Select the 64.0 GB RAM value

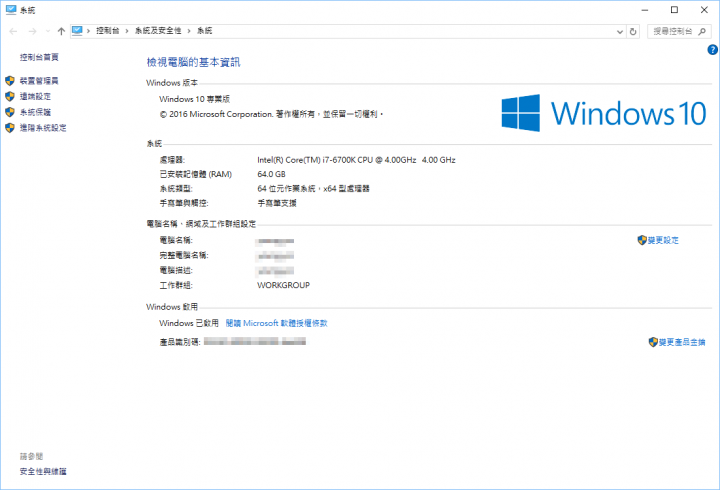click(271, 174)
